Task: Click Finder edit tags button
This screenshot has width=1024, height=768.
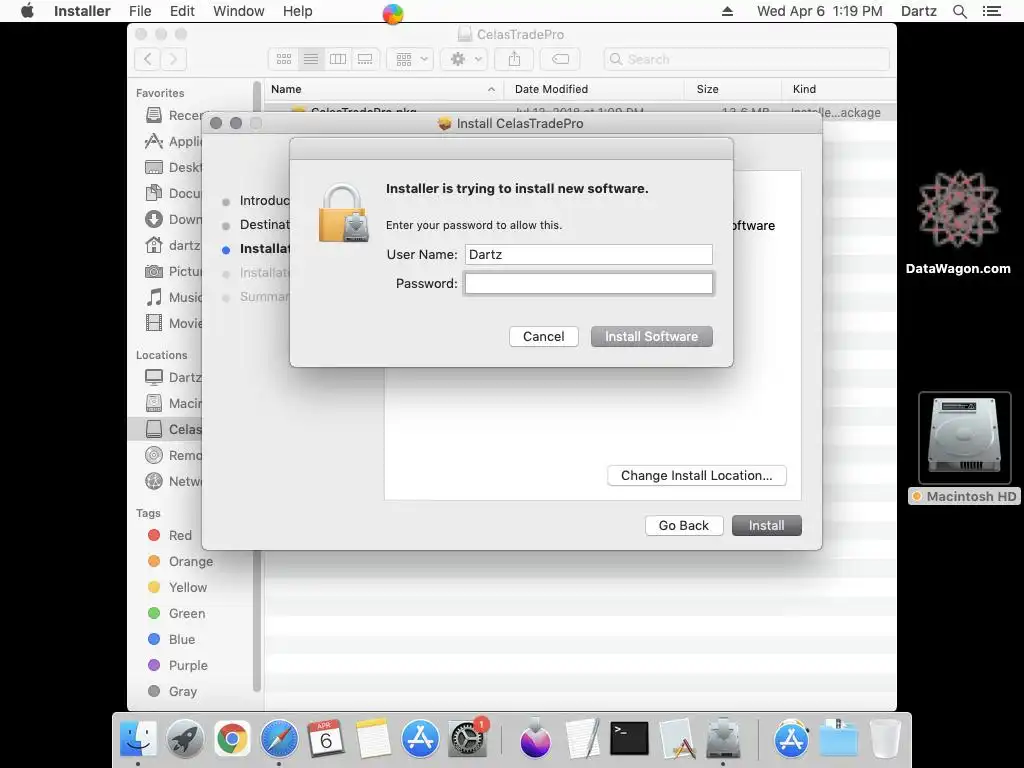Action: coord(560,59)
